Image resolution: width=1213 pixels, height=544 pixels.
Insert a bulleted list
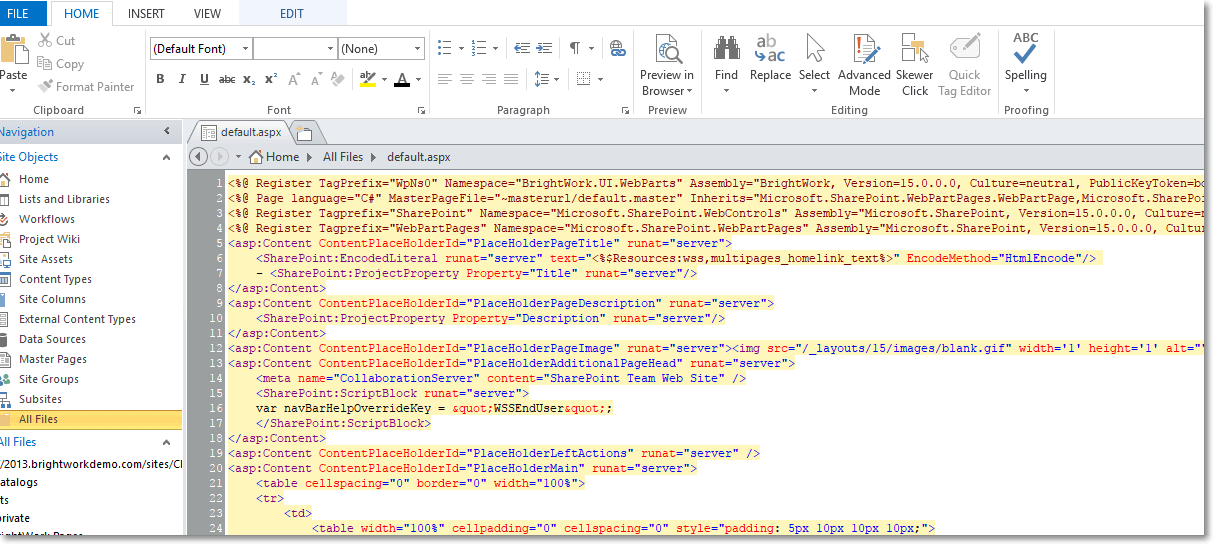point(445,48)
